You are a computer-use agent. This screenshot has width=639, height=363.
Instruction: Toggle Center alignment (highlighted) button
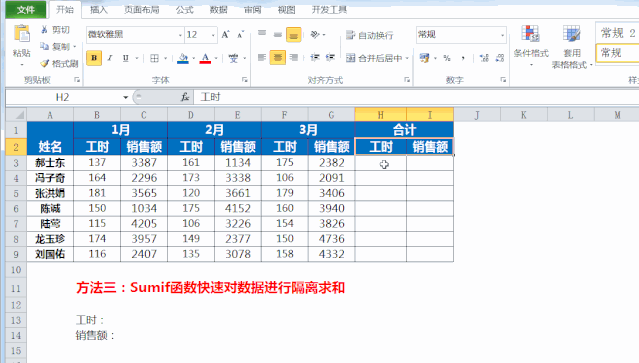tap(278, 58)
